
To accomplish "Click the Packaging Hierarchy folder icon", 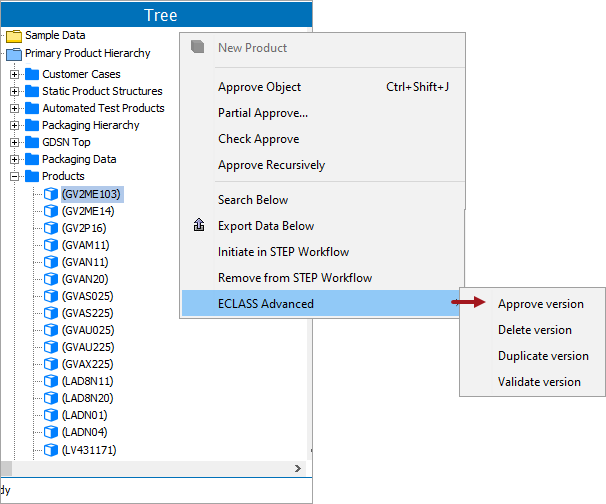I will 32,125.
